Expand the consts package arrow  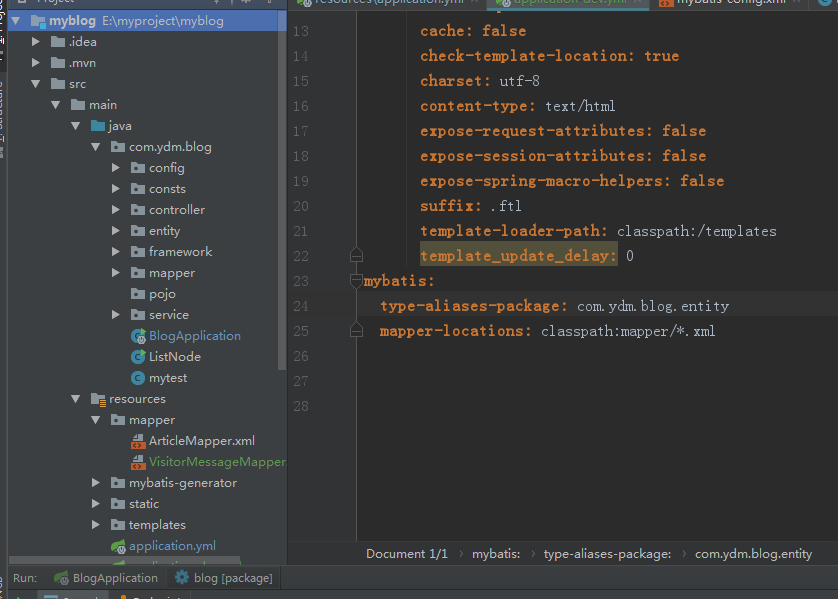coord(115,189)
